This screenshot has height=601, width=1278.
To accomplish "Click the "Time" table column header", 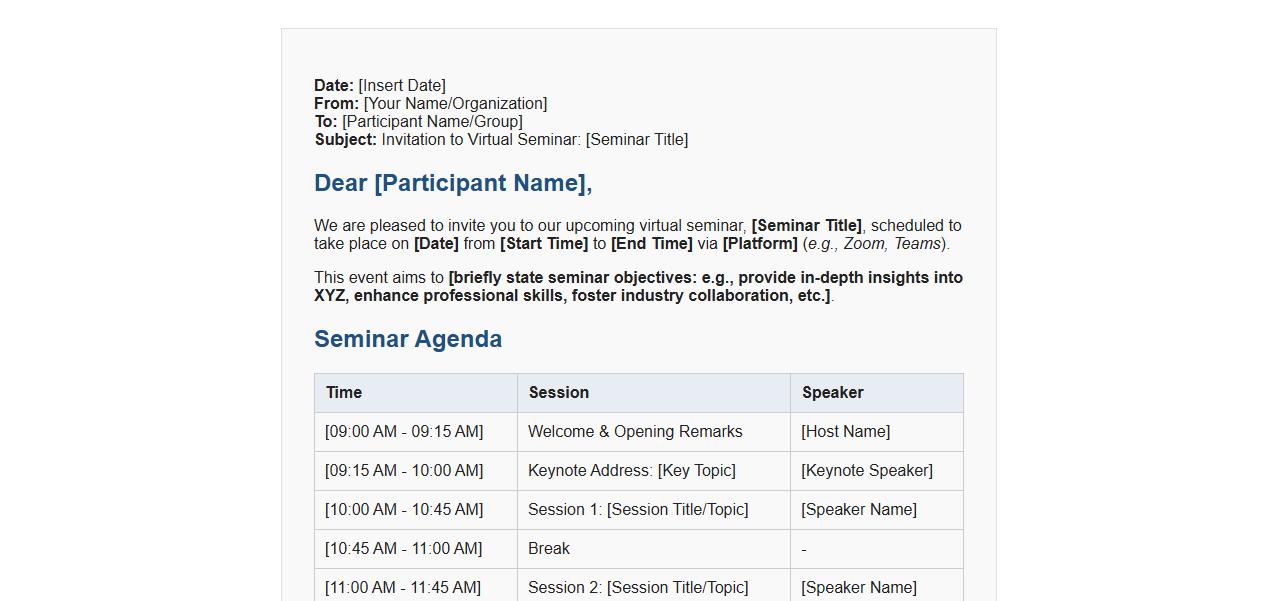I will [344, 393].
